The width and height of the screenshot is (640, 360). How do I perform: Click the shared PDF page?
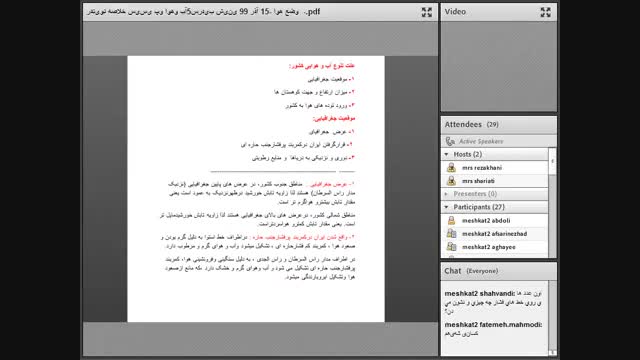coord(256,189)
